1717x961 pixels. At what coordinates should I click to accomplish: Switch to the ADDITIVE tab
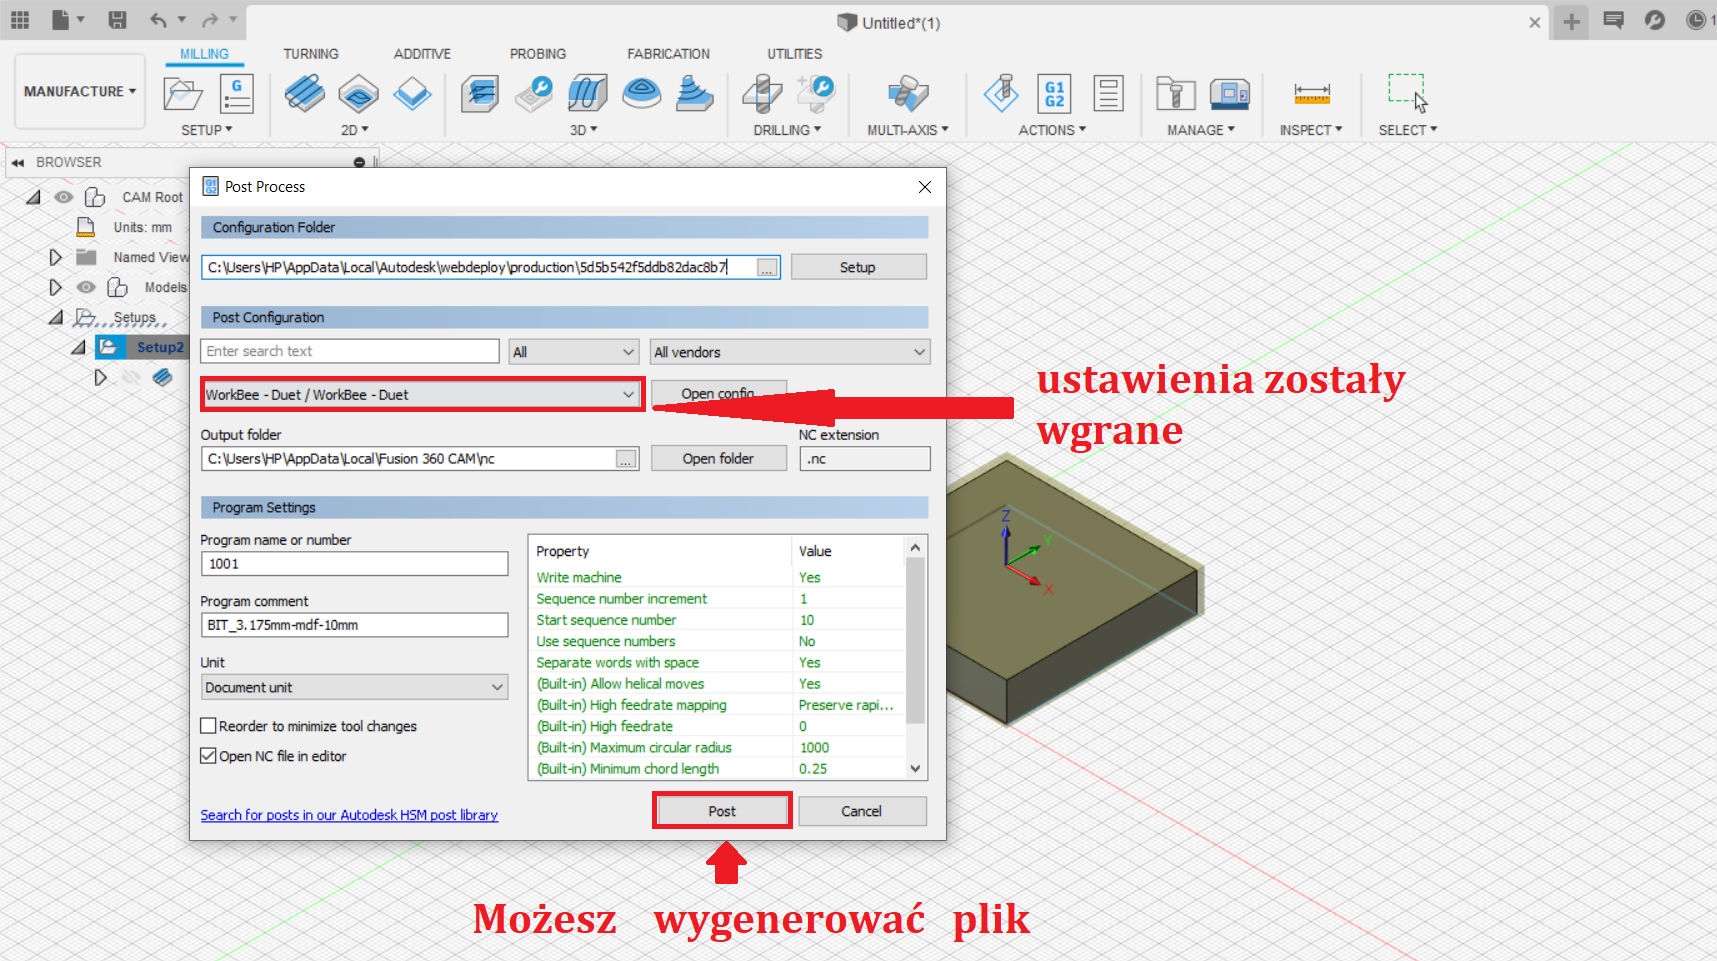tap(422, 54)
